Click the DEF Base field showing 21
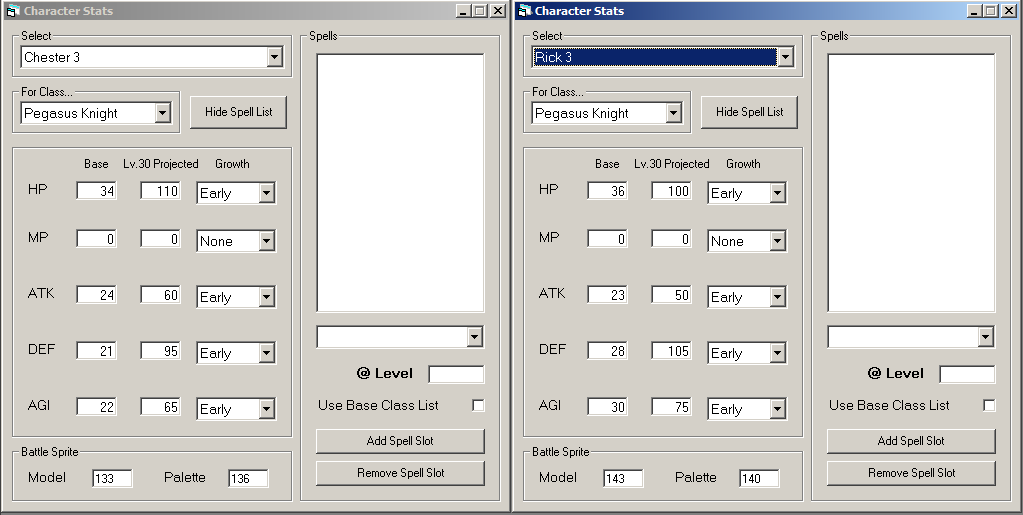This screenshot has width=1023, height=515. [x=97, y=351]
